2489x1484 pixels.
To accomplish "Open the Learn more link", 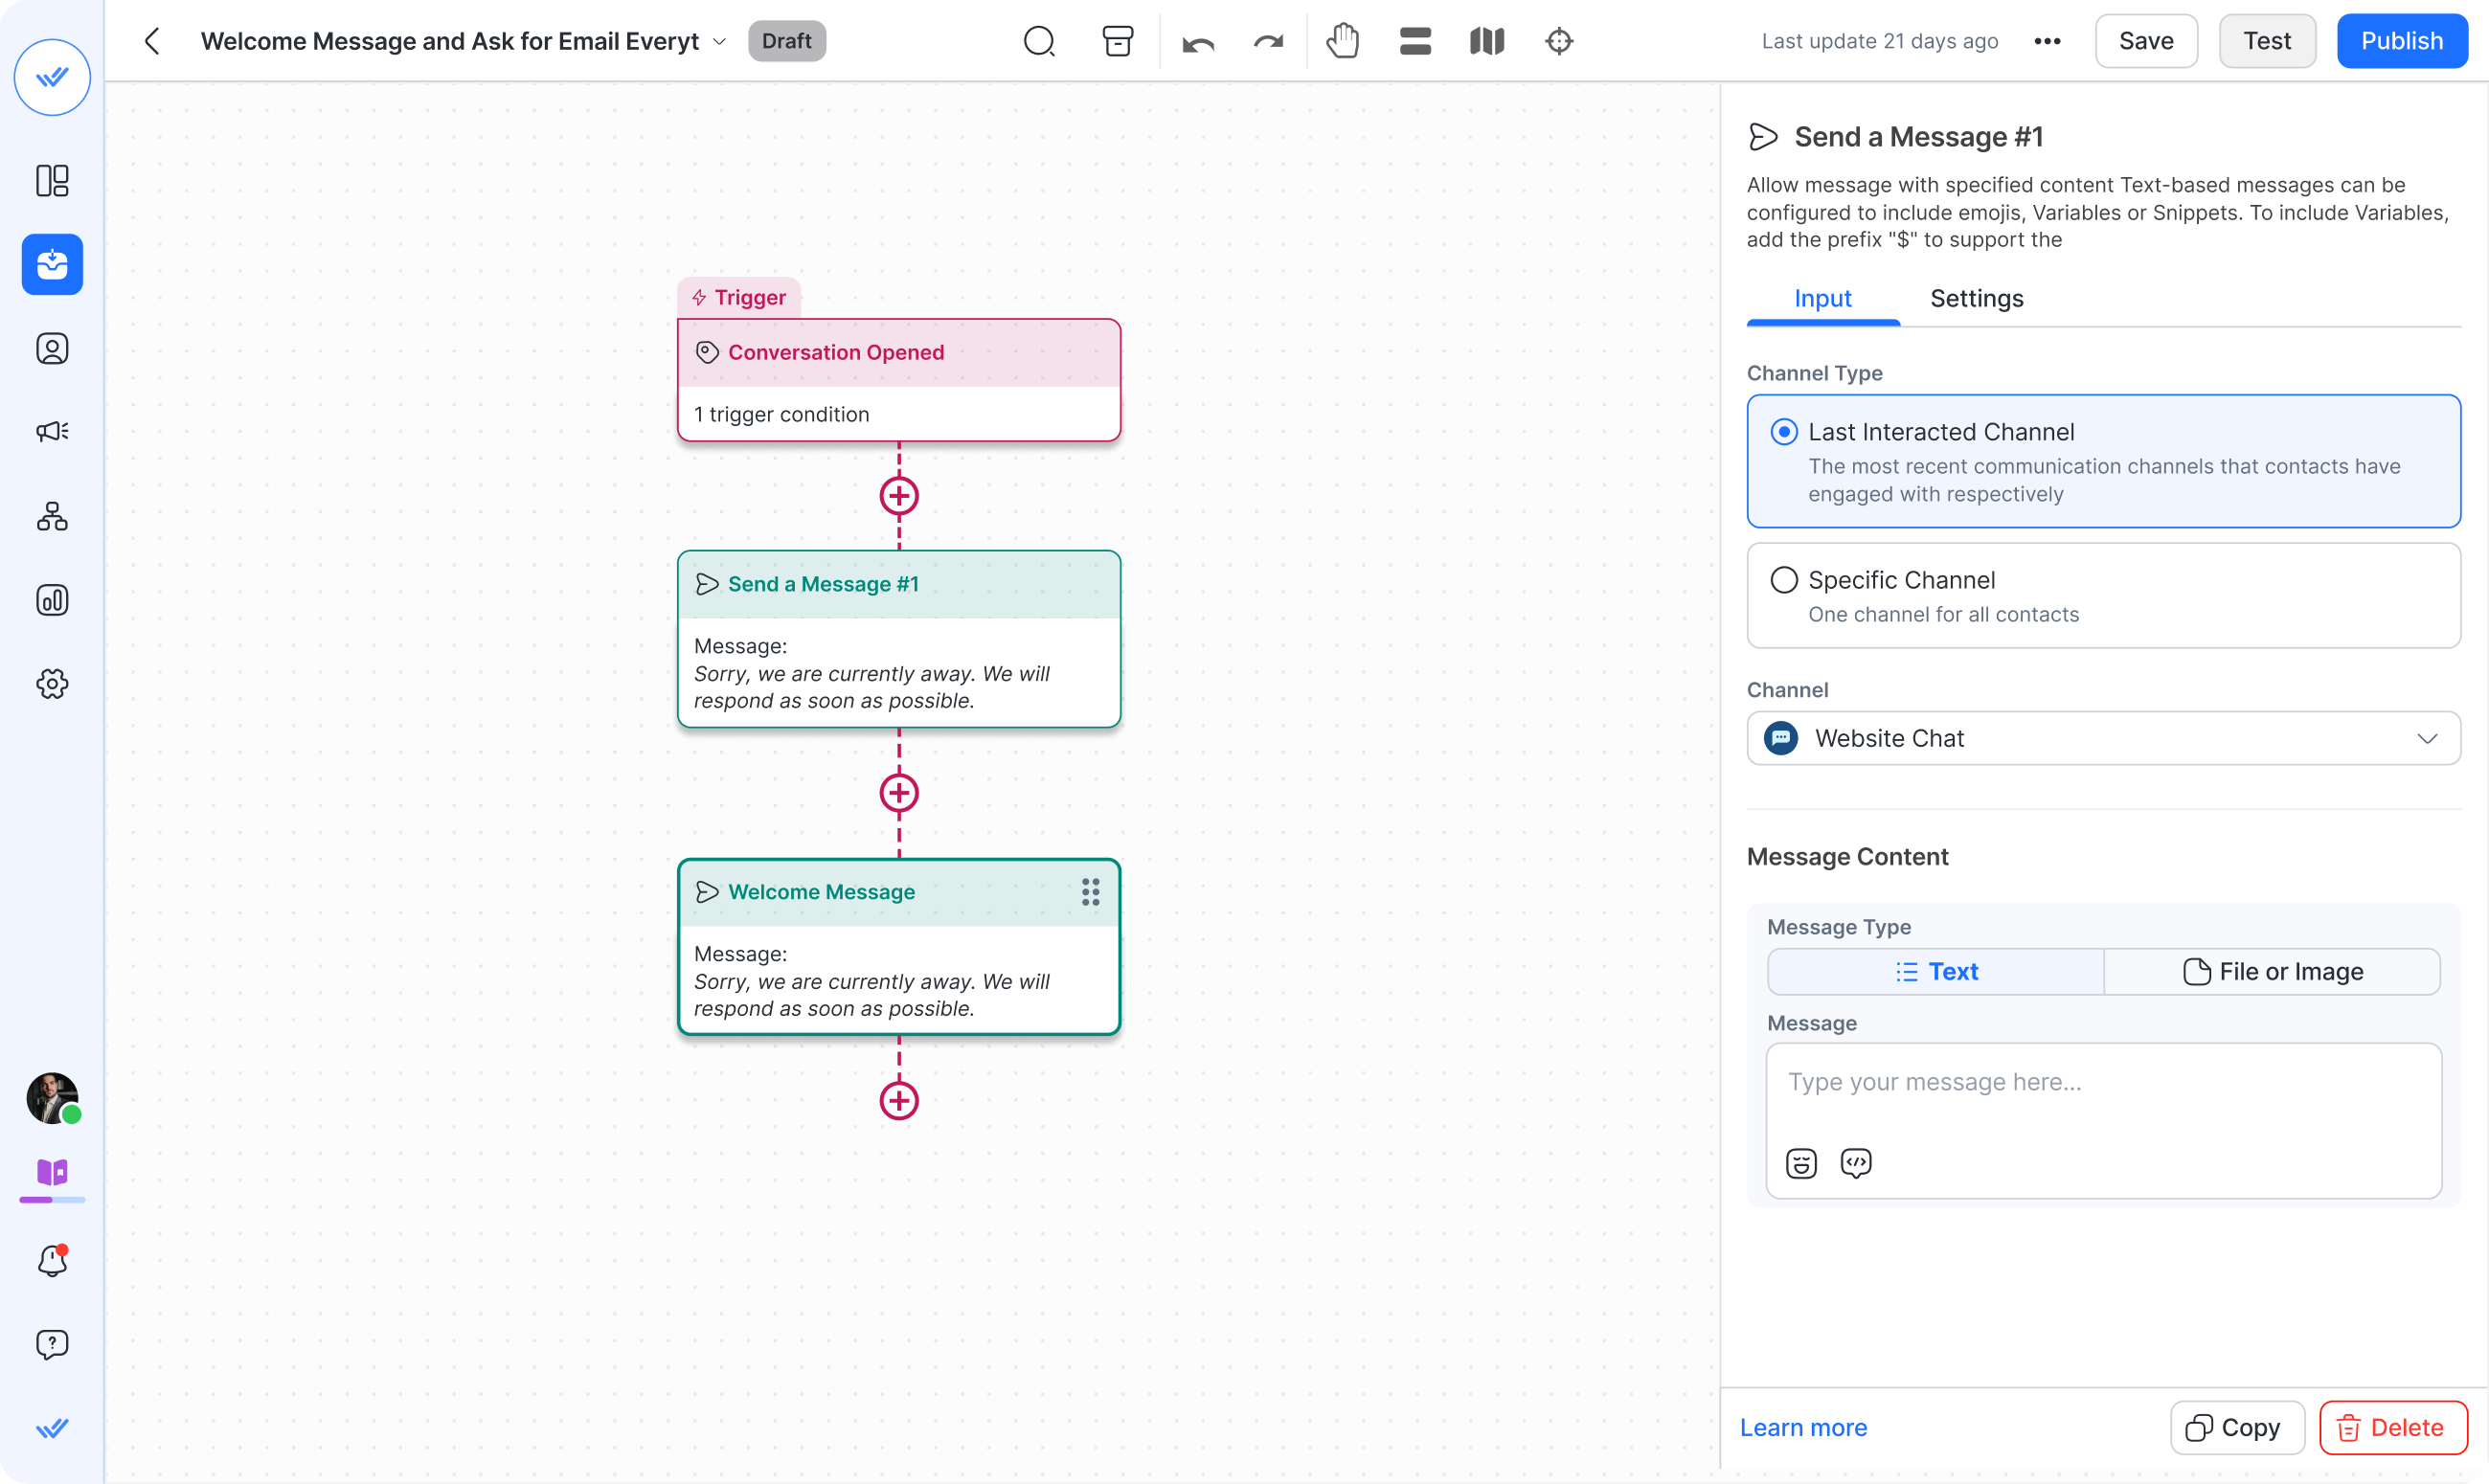I will (1802, 1427).
